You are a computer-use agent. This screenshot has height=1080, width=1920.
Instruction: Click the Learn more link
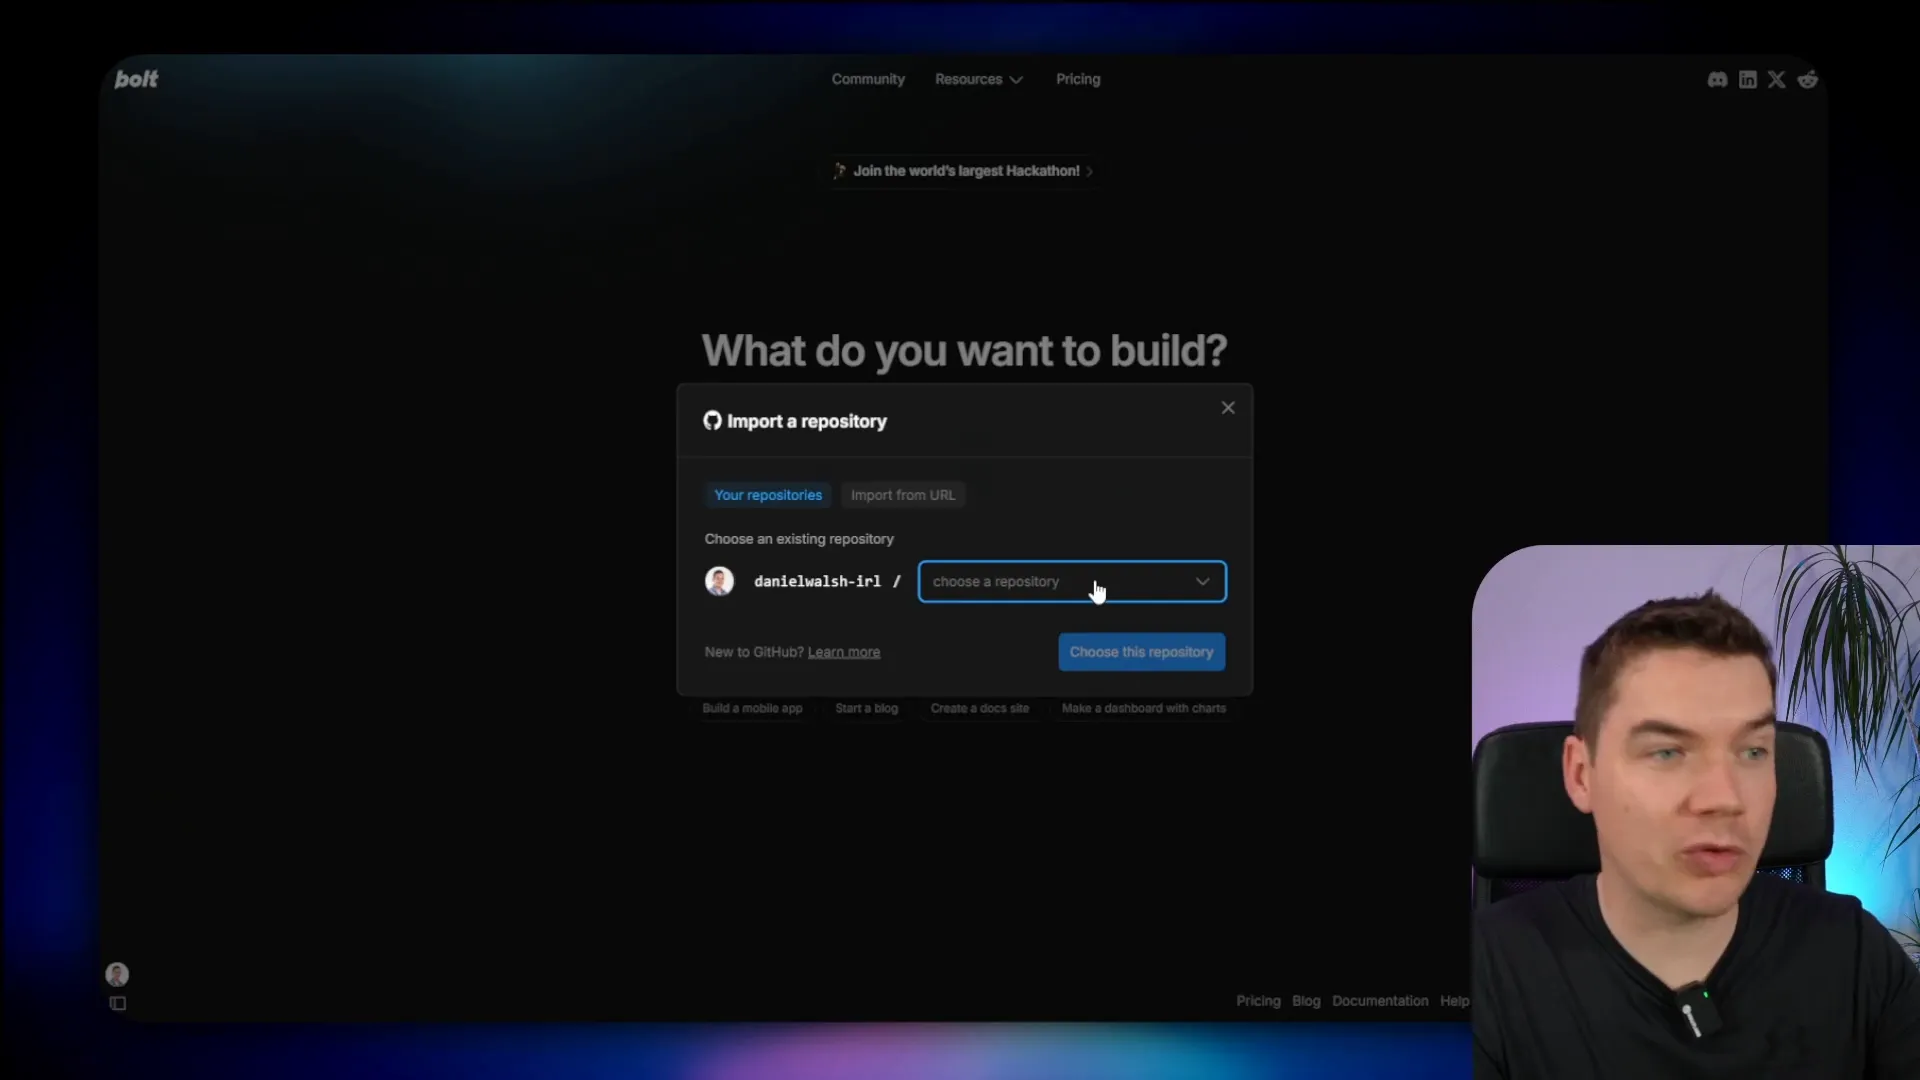pos(844,652)
